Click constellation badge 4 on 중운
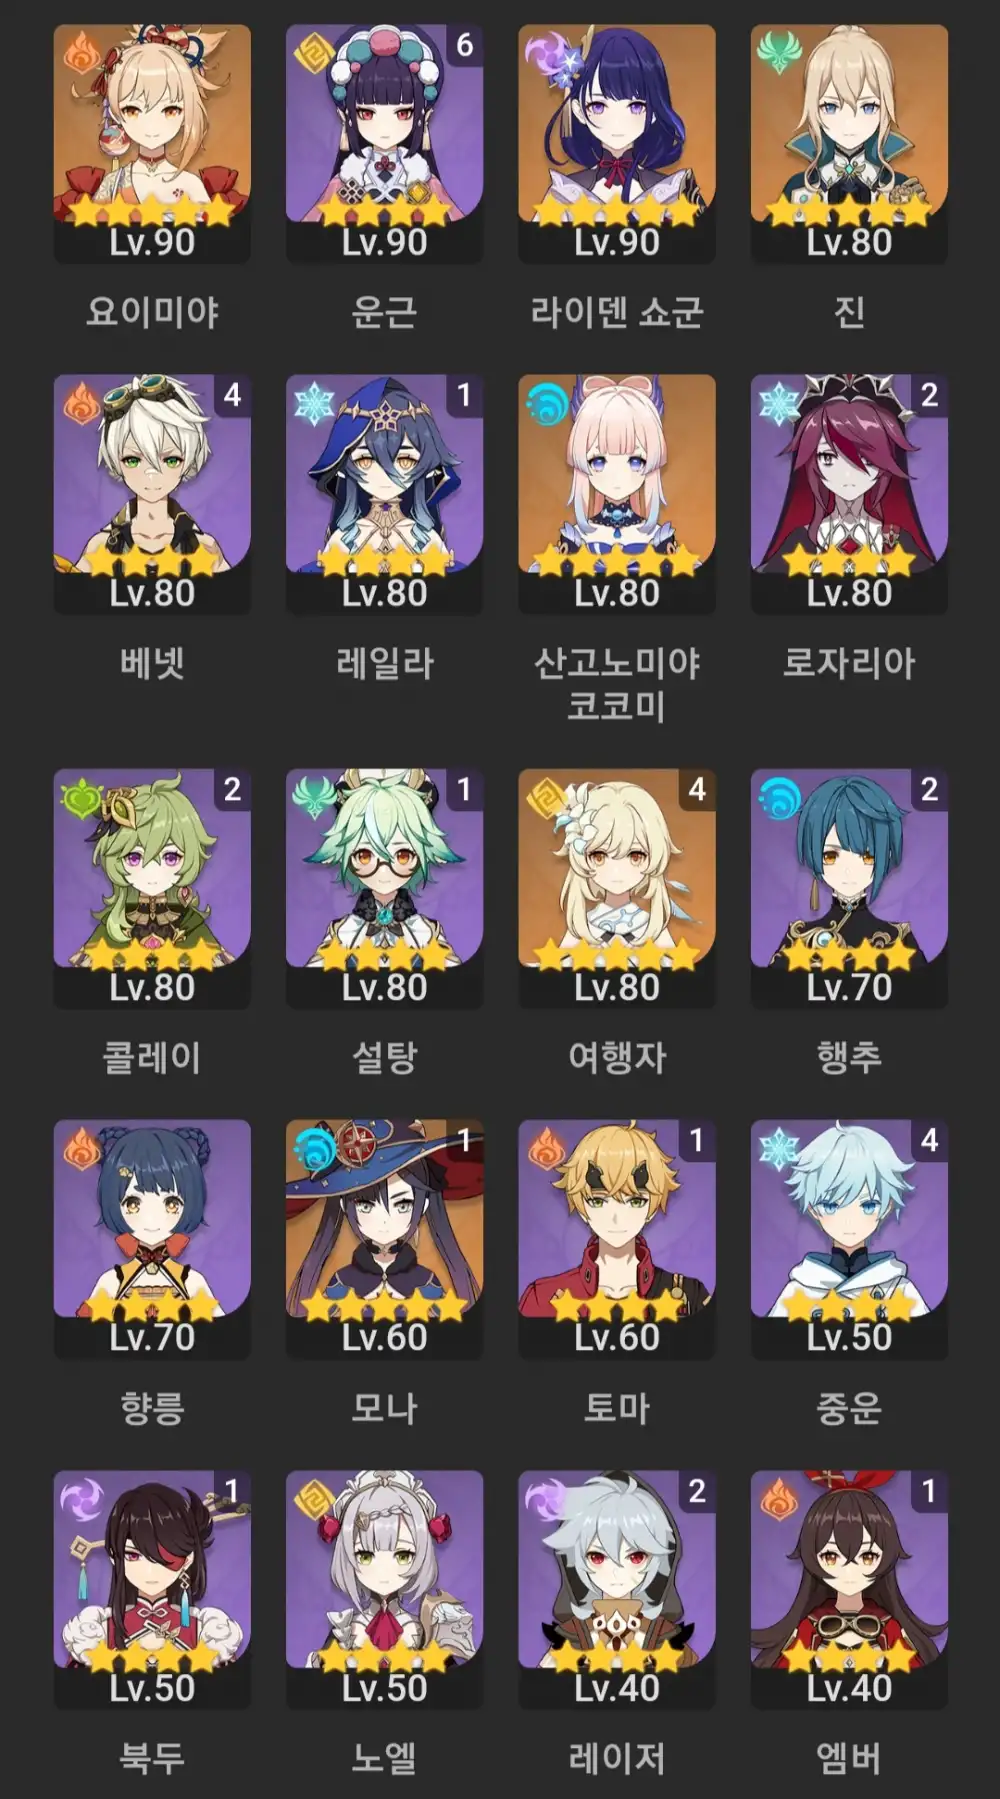This screenshot has width=1000, height=1799. point(929,1140)
